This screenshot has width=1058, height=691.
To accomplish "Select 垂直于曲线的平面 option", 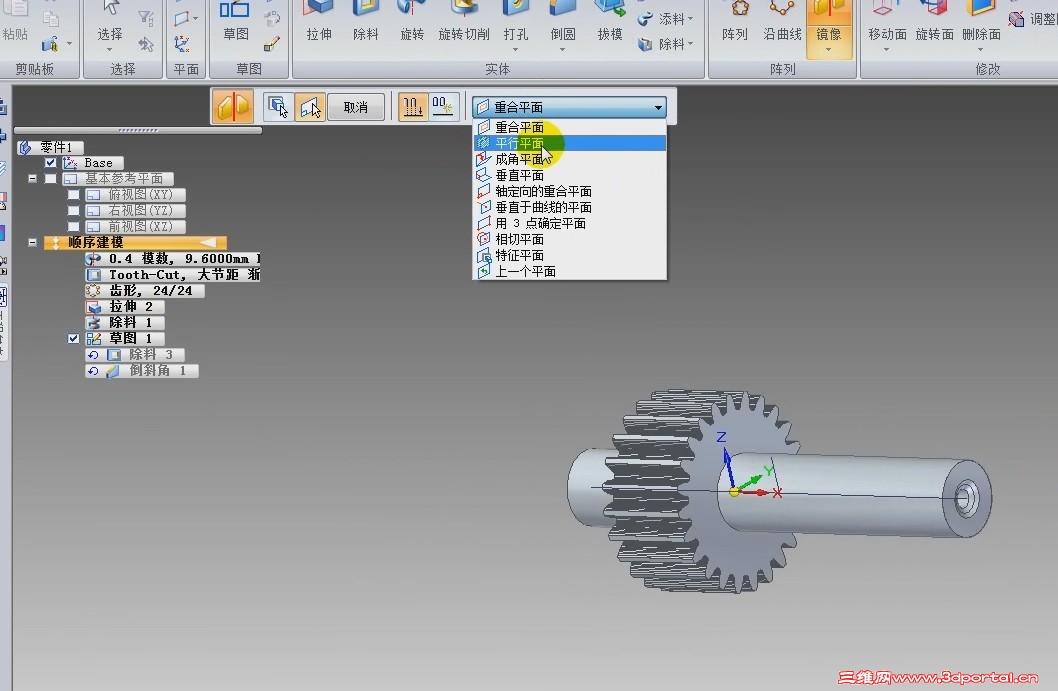I will (x=569, y=207).
